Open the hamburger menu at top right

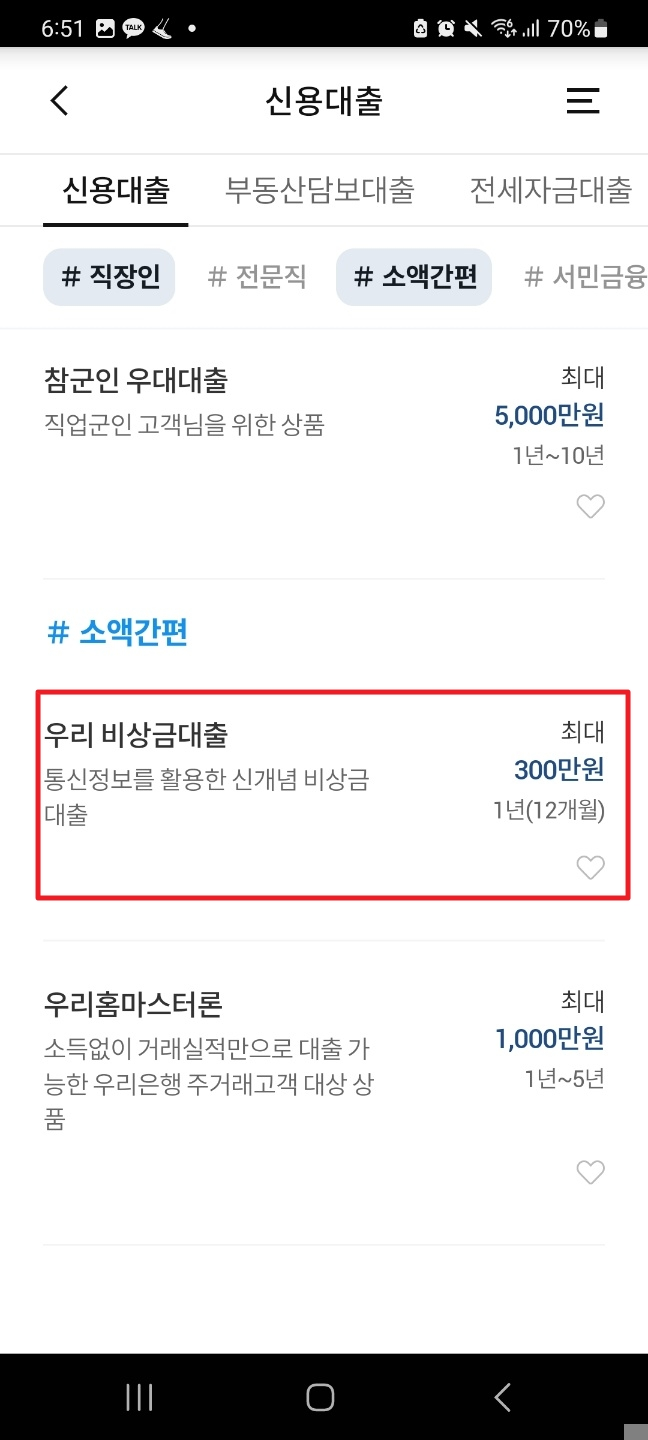583,100
